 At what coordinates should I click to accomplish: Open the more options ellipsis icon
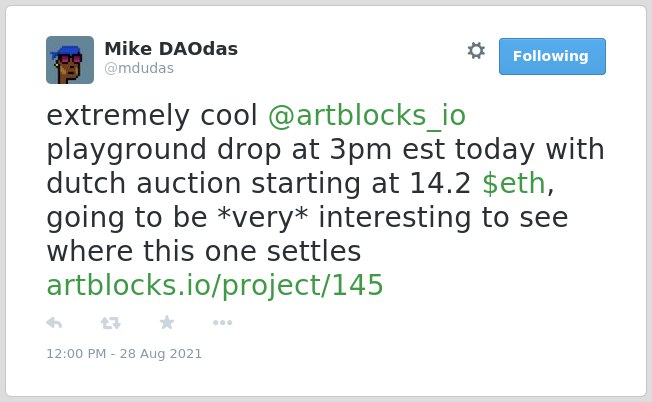pyautogui.click(x=222, y=323)
